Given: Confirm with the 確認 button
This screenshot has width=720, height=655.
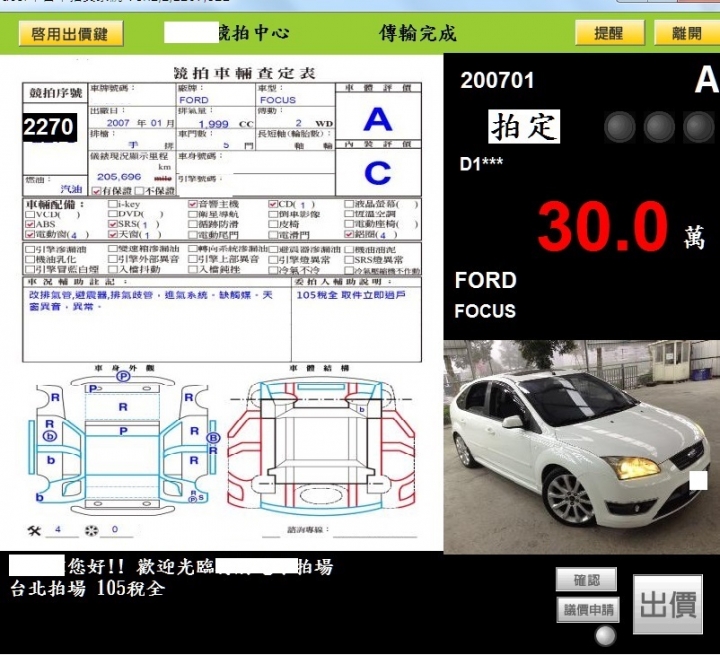Looking at the screenshot, I should pos(586,580).
